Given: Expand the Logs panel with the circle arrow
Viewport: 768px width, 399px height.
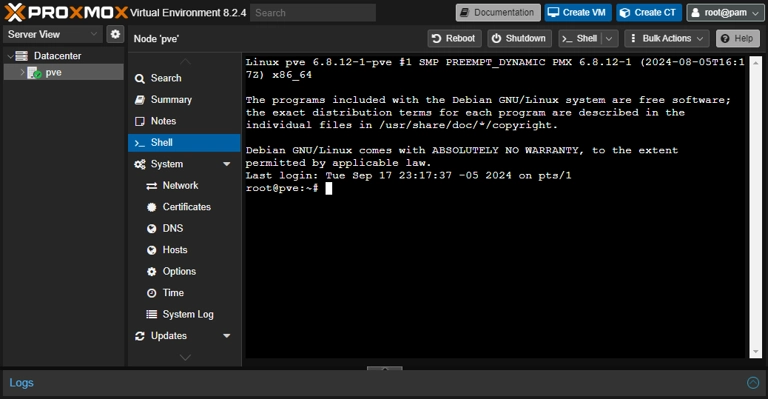Looking at the screenshot, I should tap(753, 383).
